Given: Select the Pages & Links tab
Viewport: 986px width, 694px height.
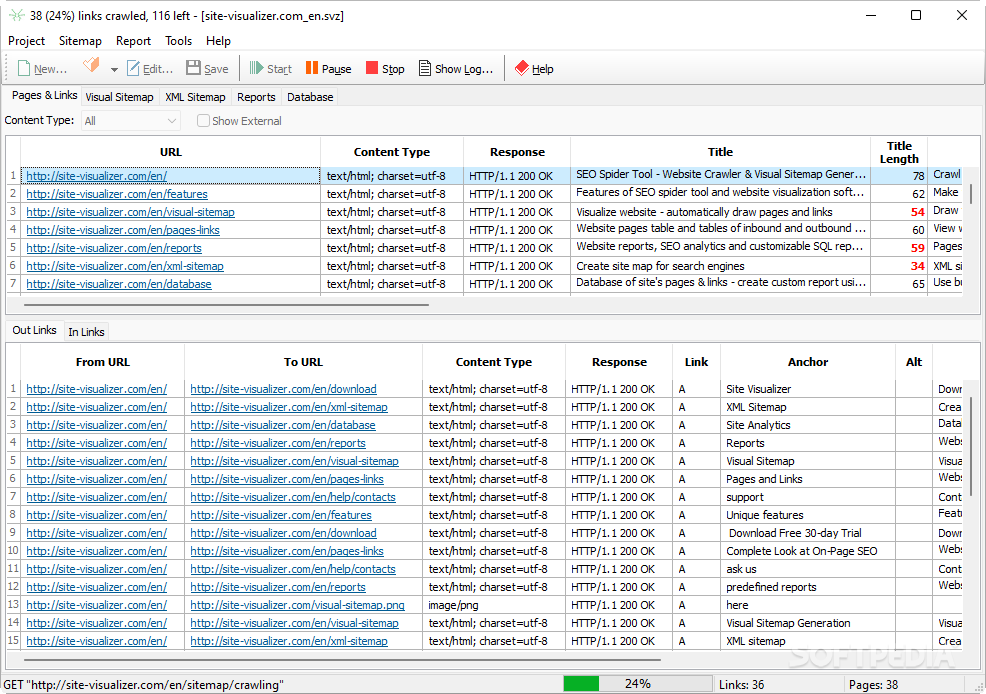Looking at the screenshot, I should click(45, 96).
